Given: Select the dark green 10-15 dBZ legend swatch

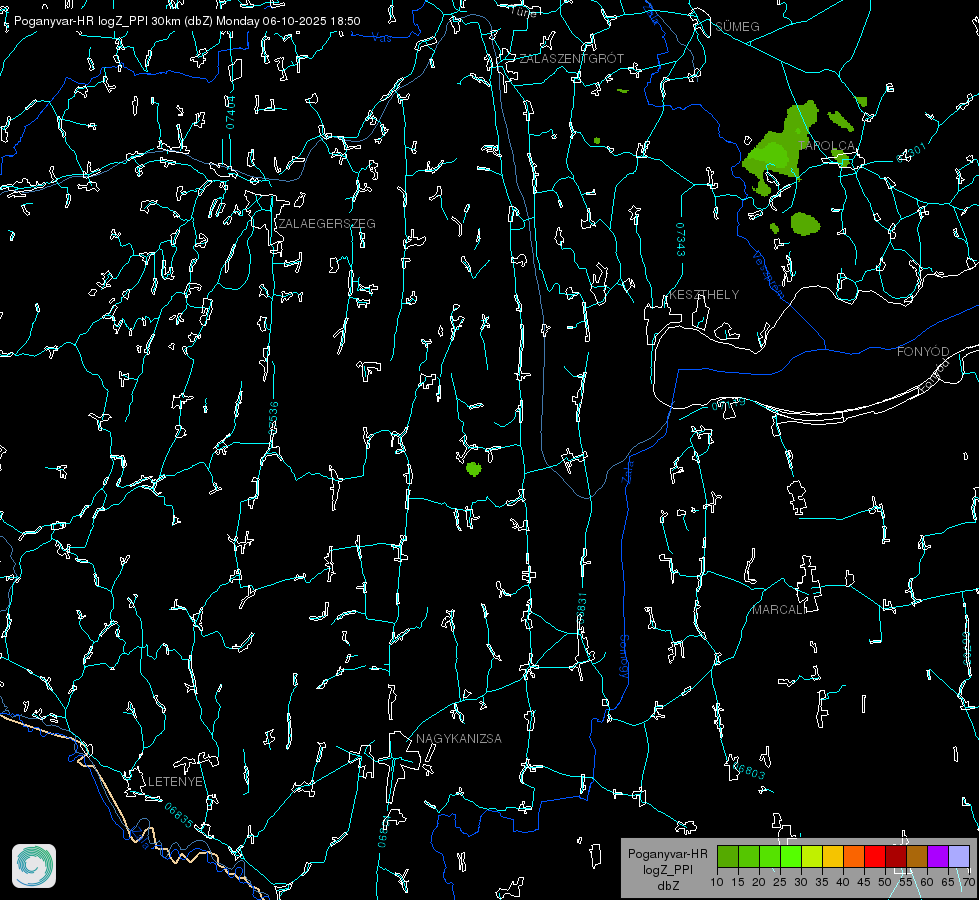Looking at the screenshot, I should [728, 856].
